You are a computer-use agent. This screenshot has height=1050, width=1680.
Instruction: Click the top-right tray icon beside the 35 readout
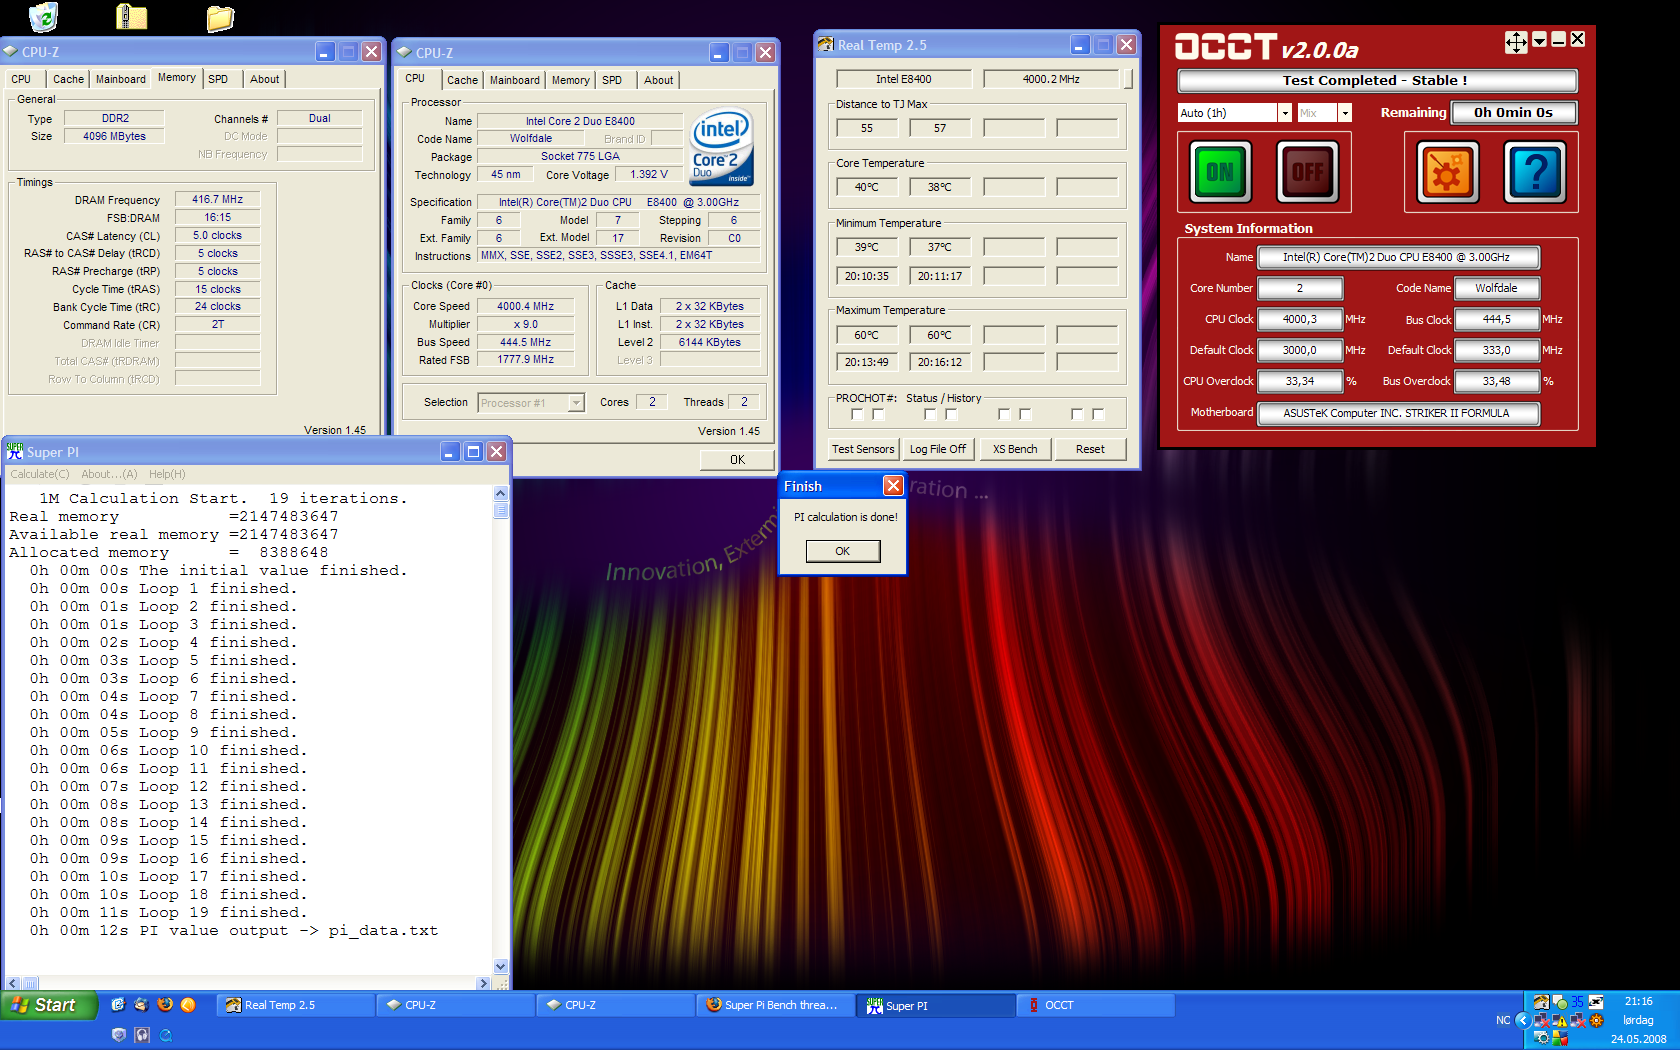pos(1596,1002)
